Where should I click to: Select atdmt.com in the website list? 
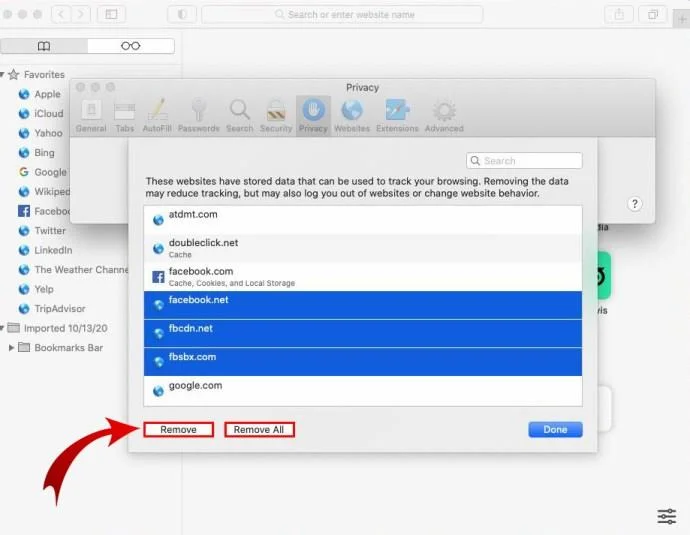point(363,220)
